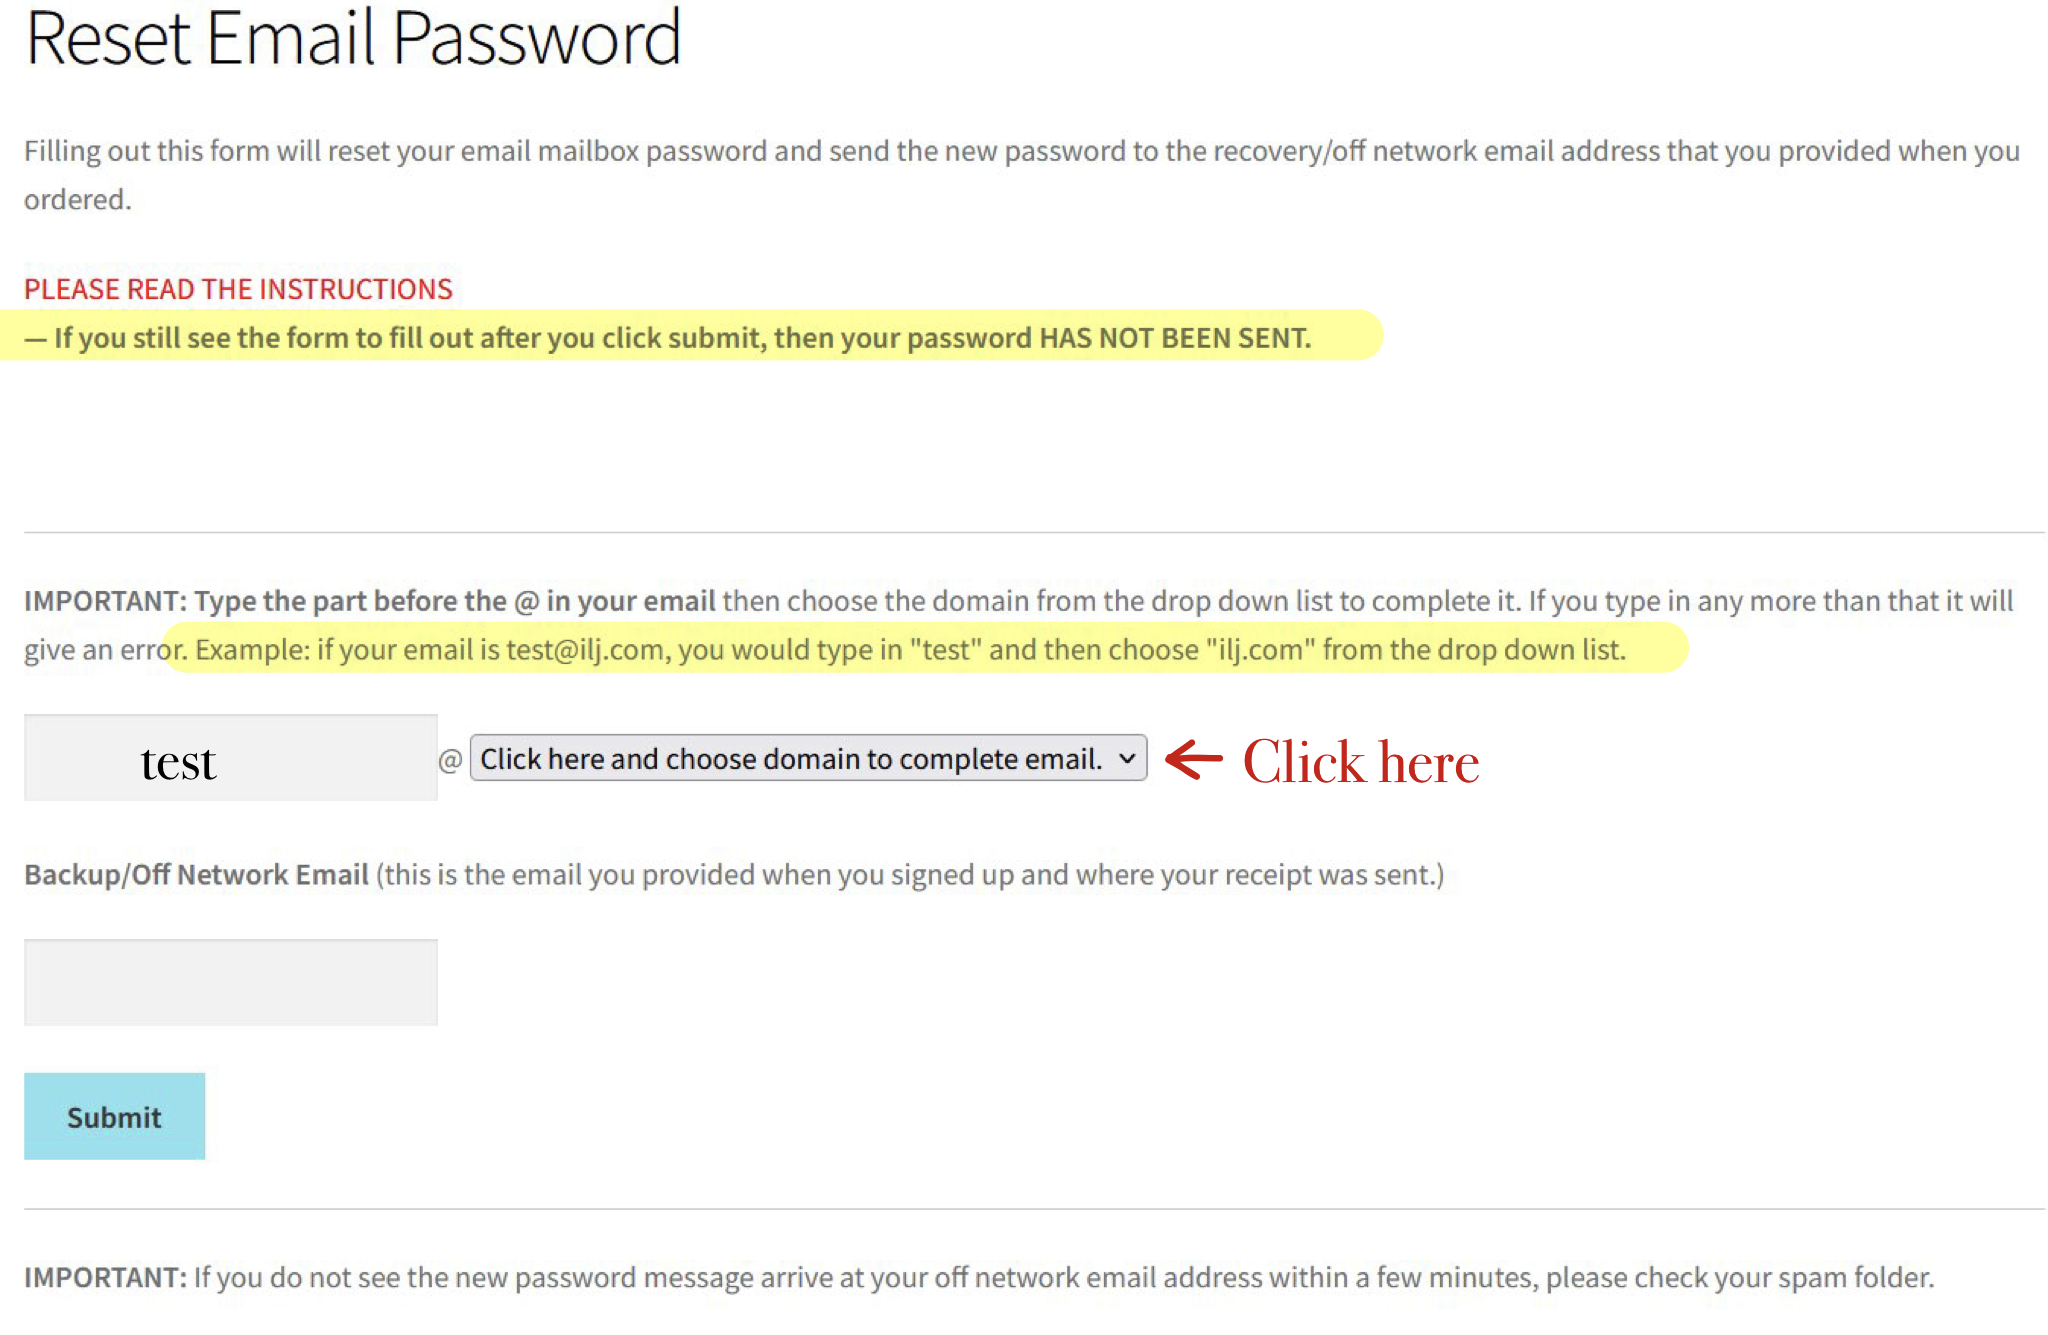Click the red arrow pointing at dropdown
The height and width of the screenshot is (1335, 2048).
(x=1194, y=759)
